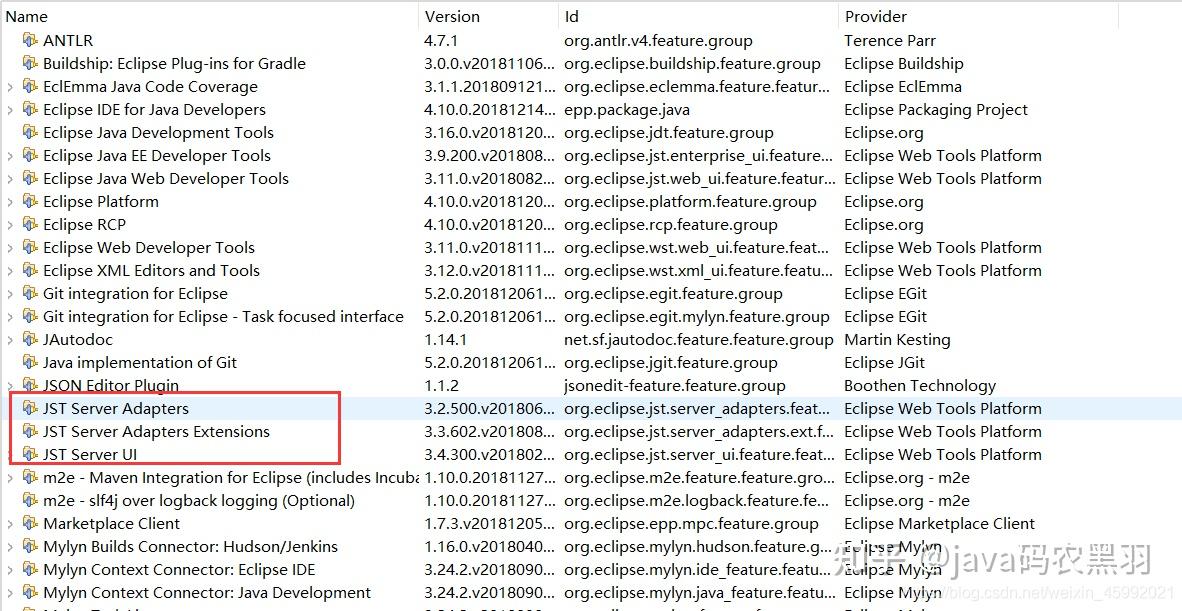Expand the m2e Maven Integration node
This screenshot has width=1182, height=611.
(x=10, y=478)
